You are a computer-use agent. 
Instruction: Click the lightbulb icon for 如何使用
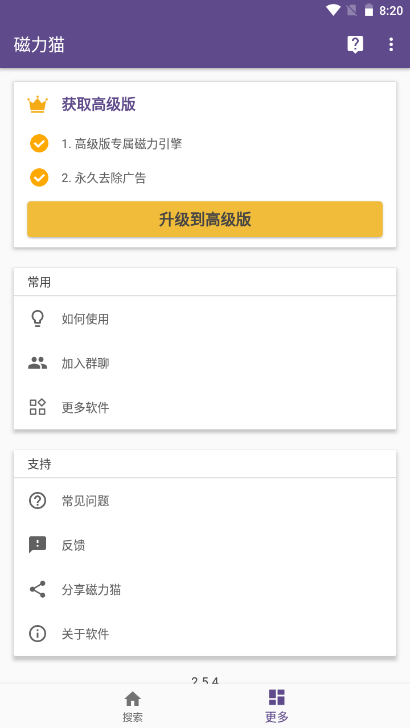[x=37, y=319]
